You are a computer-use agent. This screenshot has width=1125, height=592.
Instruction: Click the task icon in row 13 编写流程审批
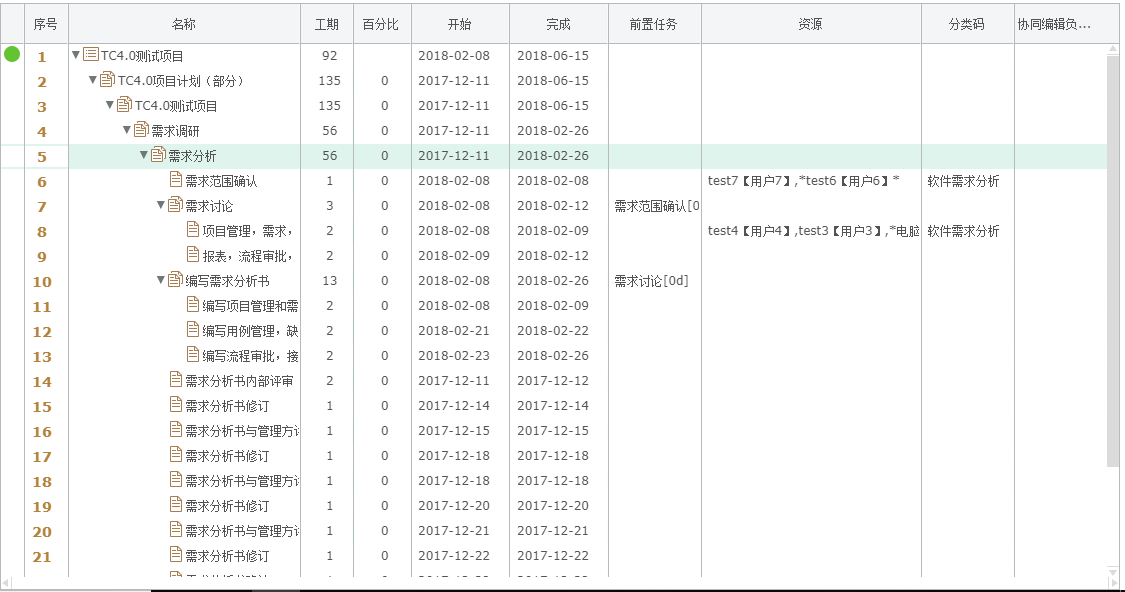[x=193, y=355]
